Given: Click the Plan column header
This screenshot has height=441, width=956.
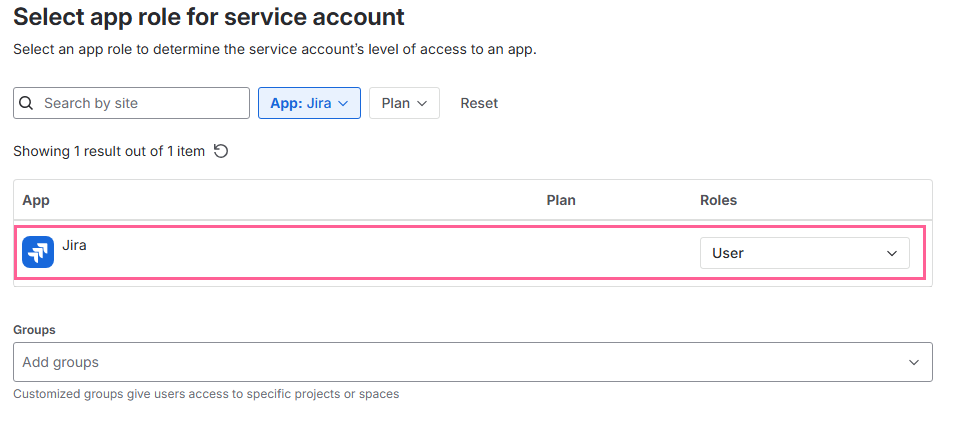Looking at the screenshot, I should point(561,200).
